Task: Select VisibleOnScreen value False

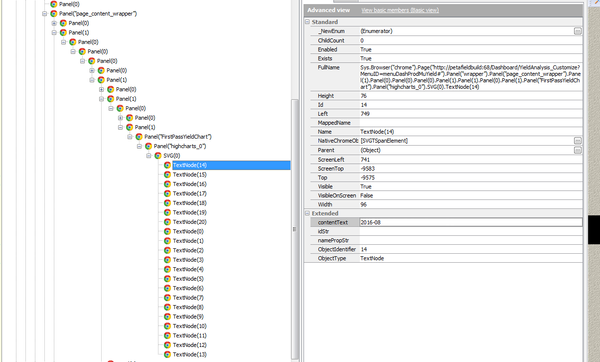Action: [366, 196]
